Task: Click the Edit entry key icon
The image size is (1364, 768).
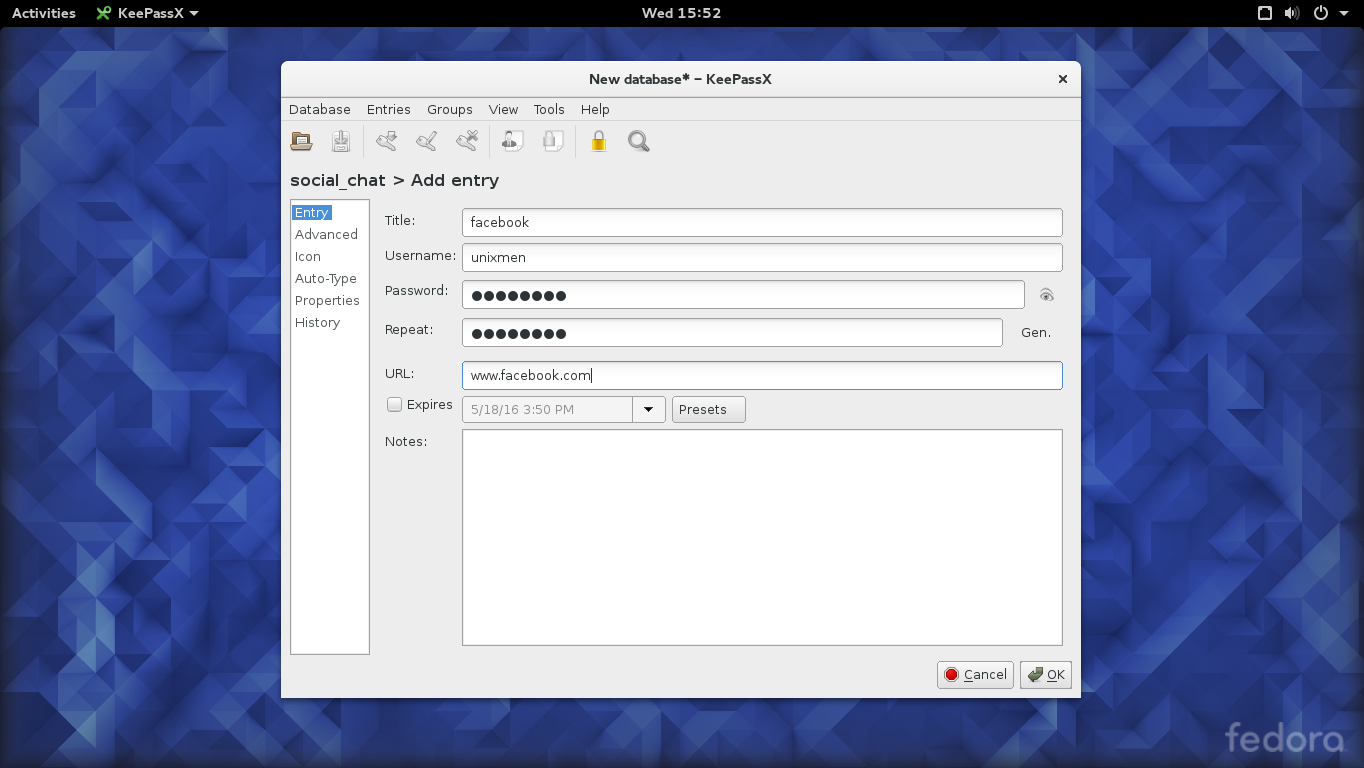Action: click(427, 141)
